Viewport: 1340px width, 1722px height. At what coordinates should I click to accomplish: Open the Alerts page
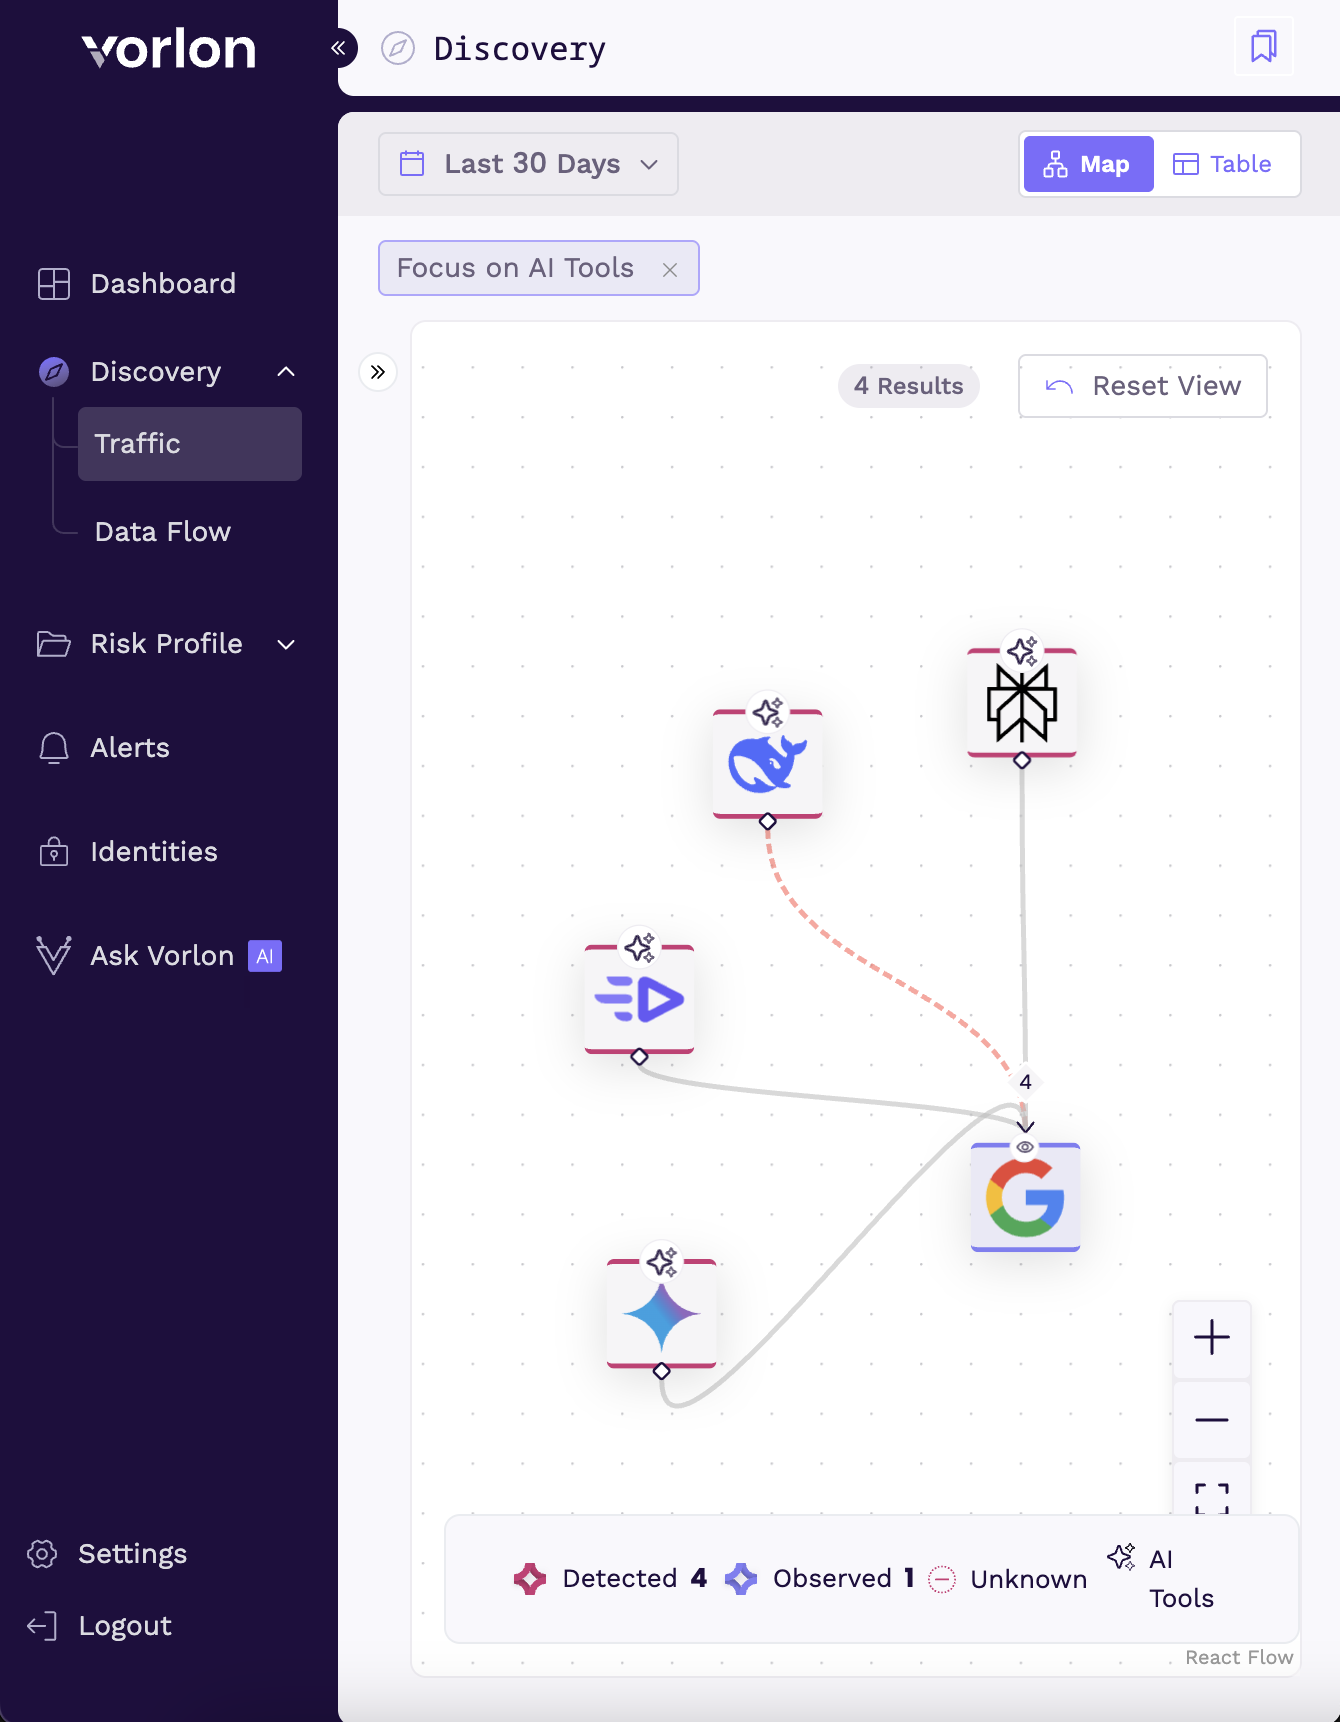(130, 748)
